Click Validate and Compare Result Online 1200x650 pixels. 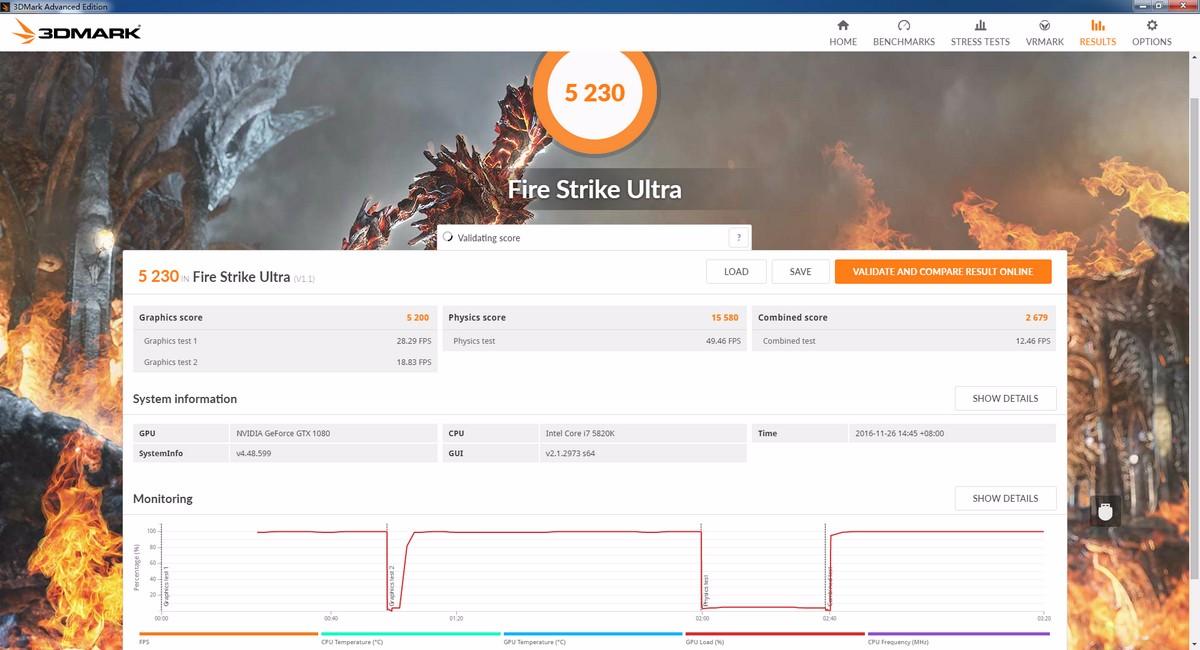(x=943, y=272)
